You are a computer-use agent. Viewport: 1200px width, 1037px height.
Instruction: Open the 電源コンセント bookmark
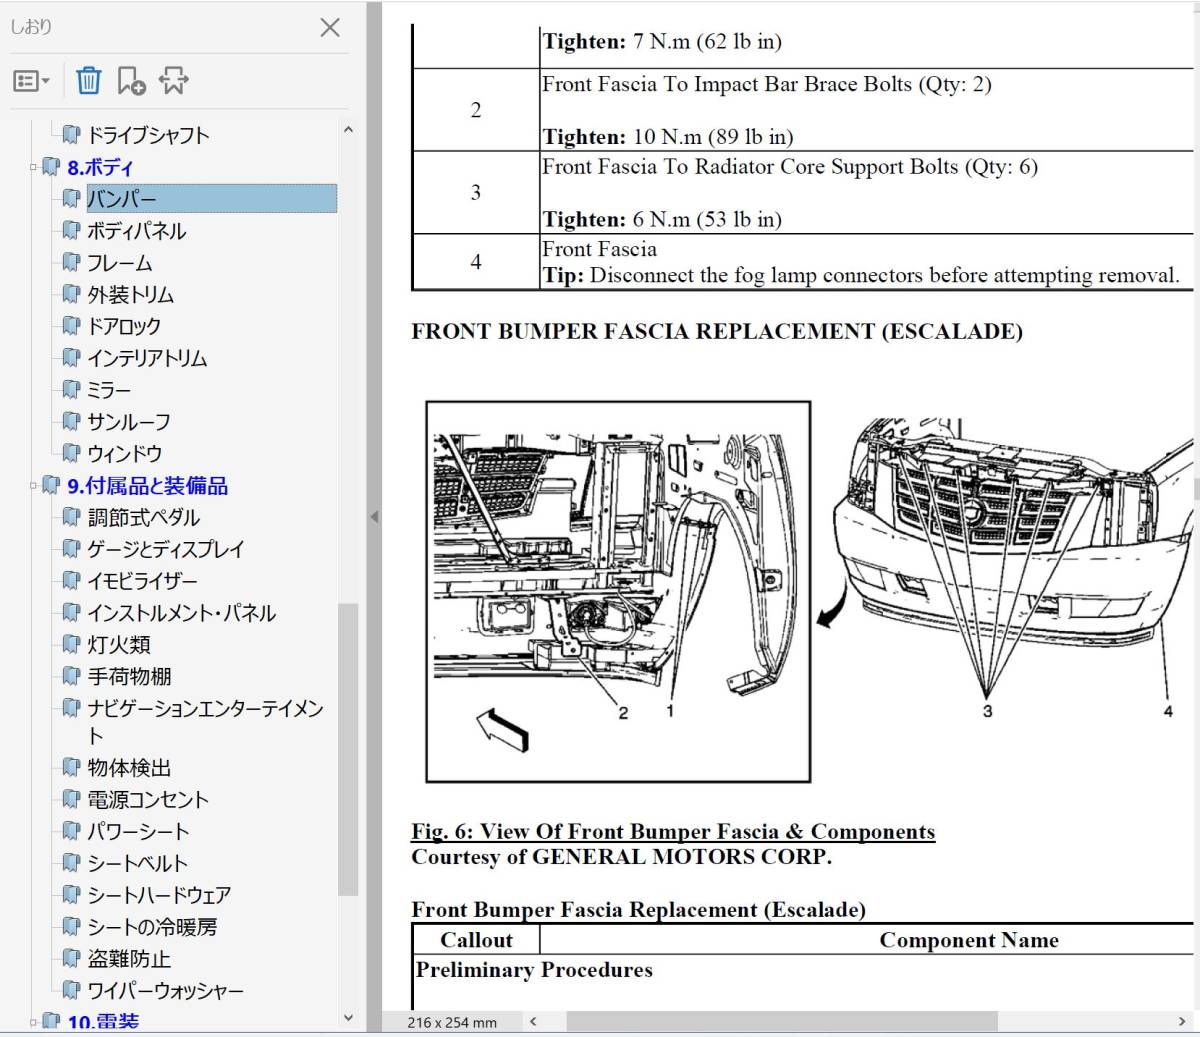coord(148,800)
